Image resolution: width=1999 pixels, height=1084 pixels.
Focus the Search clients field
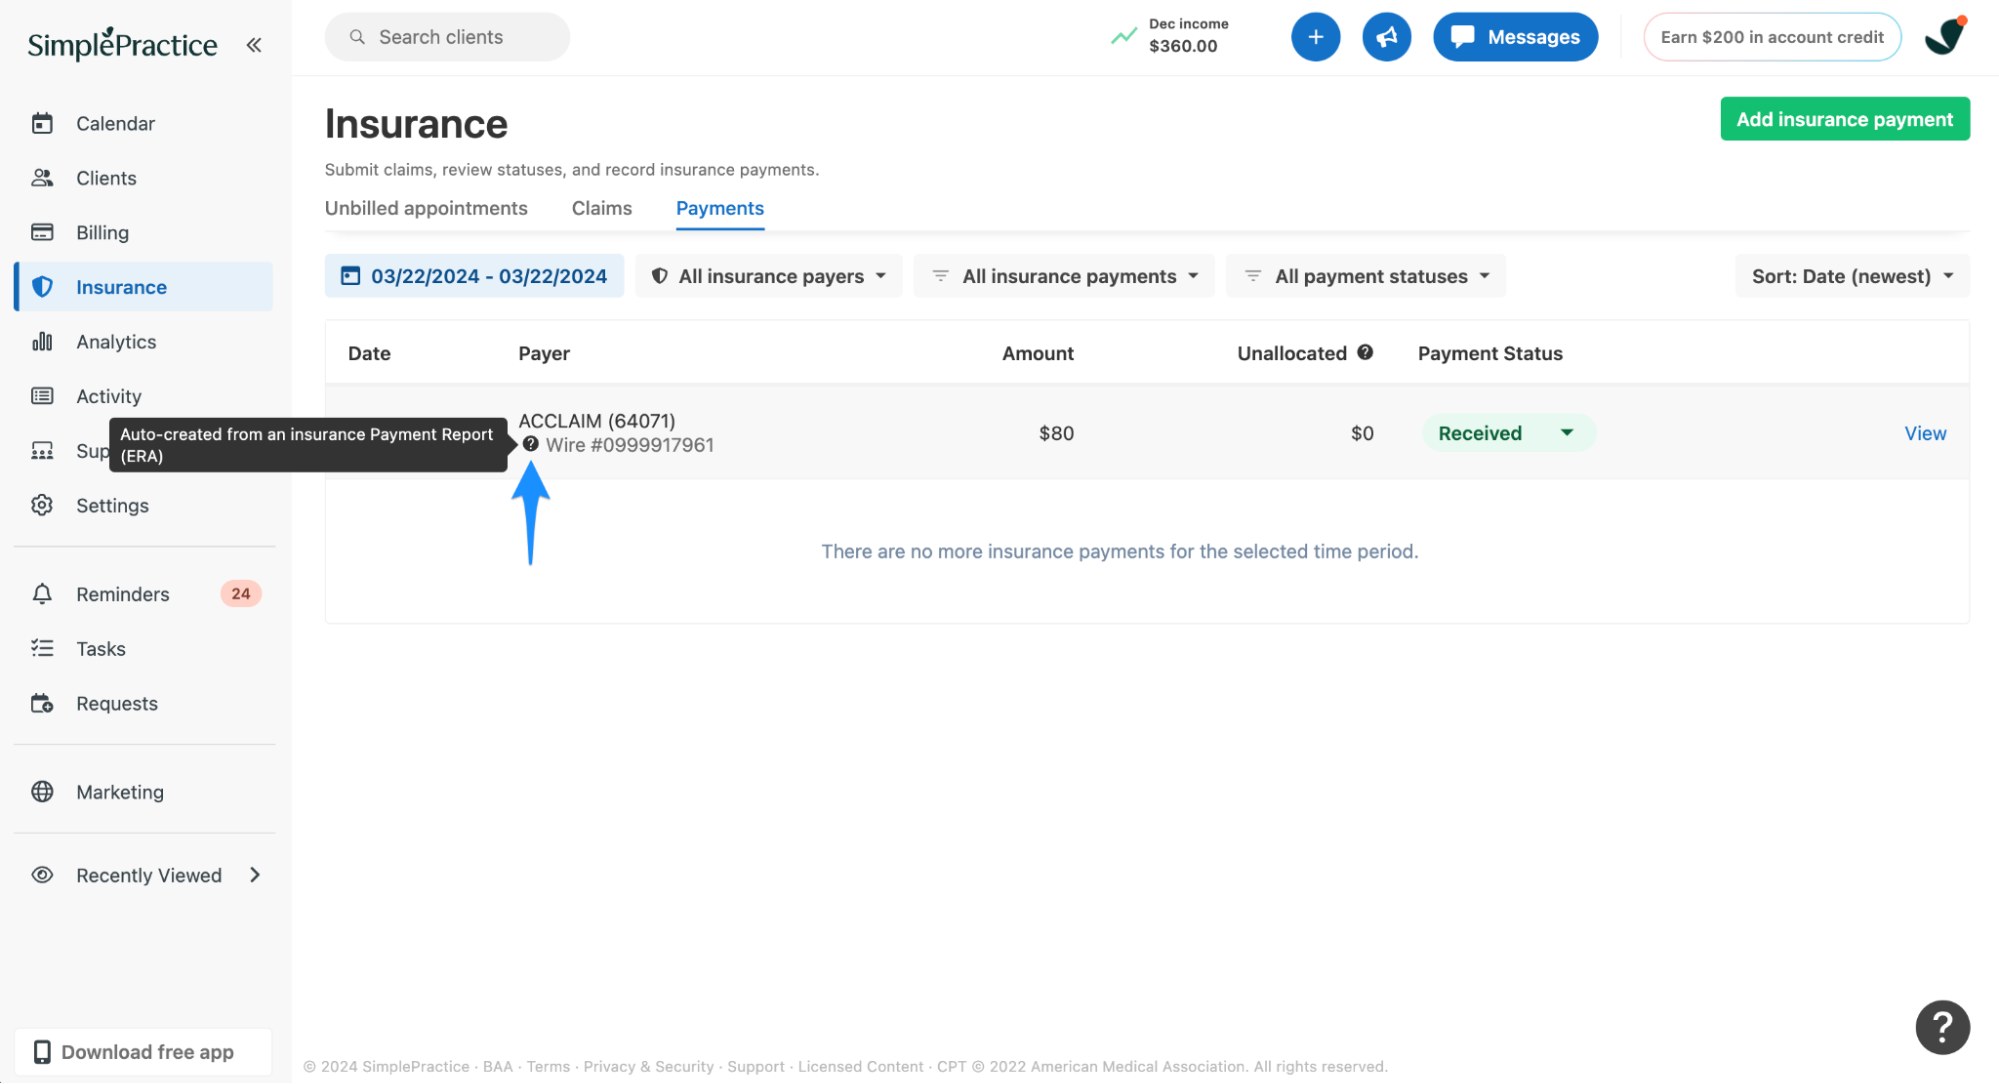click(x=447, y=37)
